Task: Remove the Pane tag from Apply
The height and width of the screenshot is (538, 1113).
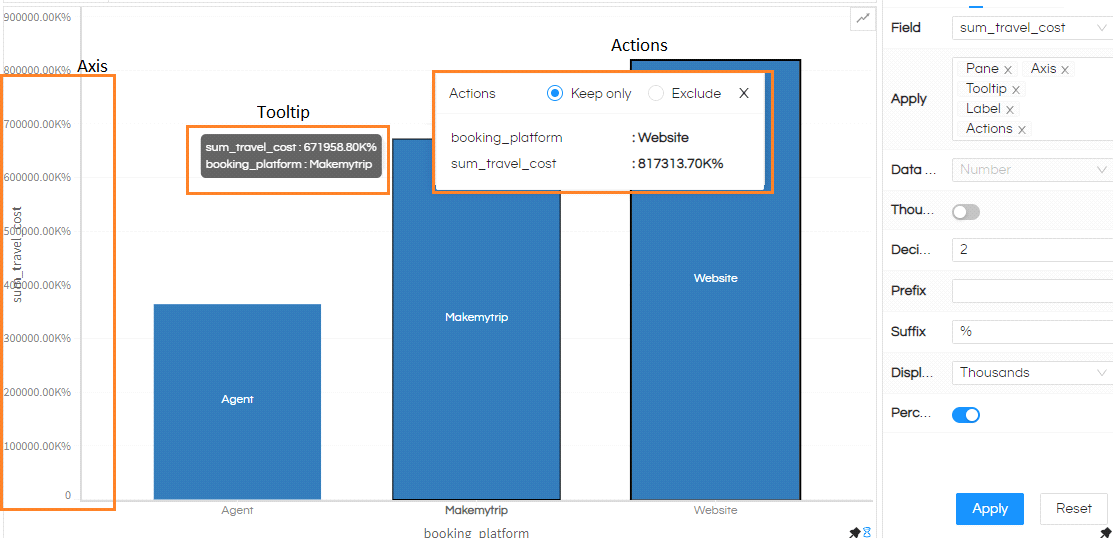Action: pos(1008,70)
